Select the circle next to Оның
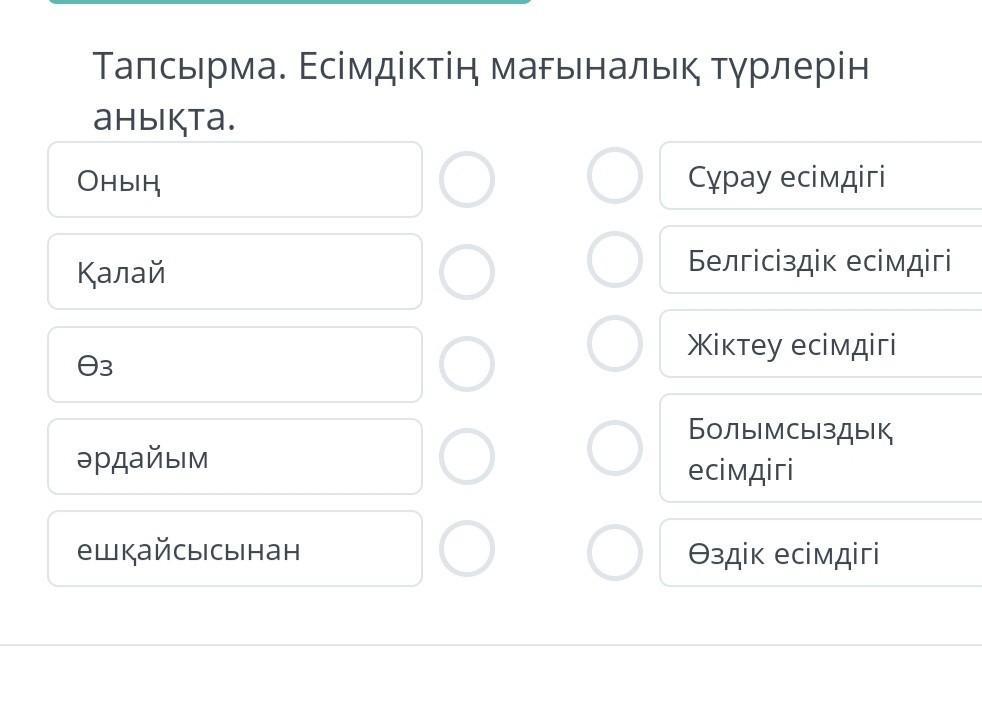 pos(467,180)
